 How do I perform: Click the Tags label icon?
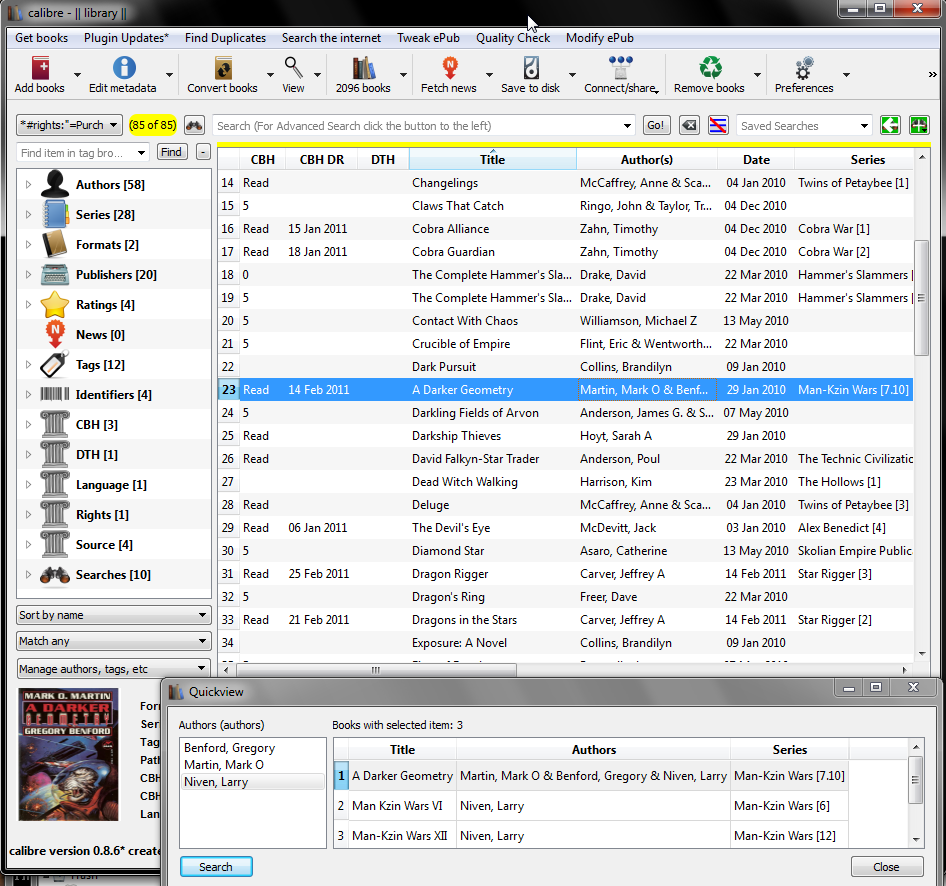coord(55,364)
